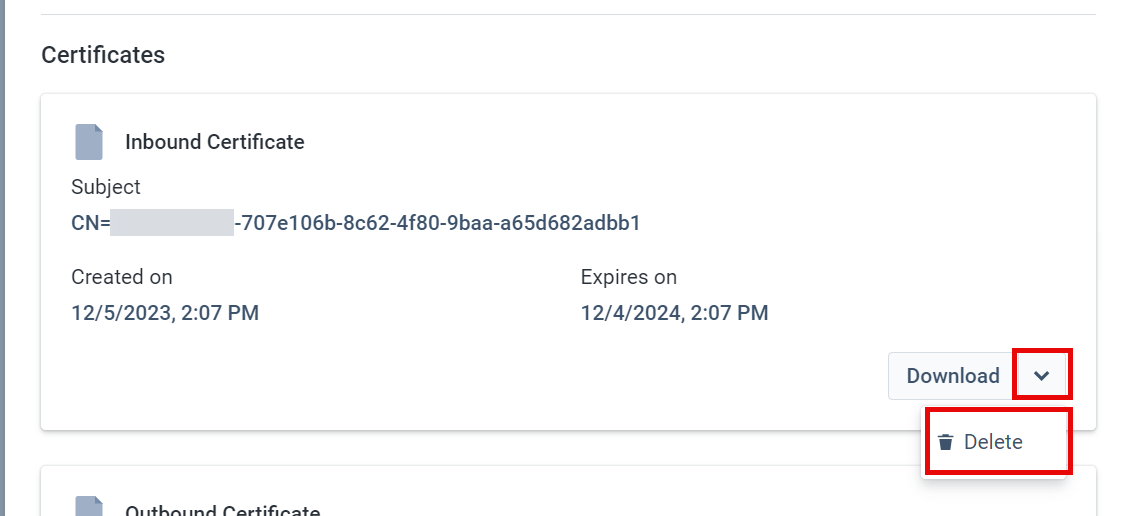Click the Outbound Certificate file icon
Screen dimensions: 1132x516
pyautogui.click(x=89, y=506)
